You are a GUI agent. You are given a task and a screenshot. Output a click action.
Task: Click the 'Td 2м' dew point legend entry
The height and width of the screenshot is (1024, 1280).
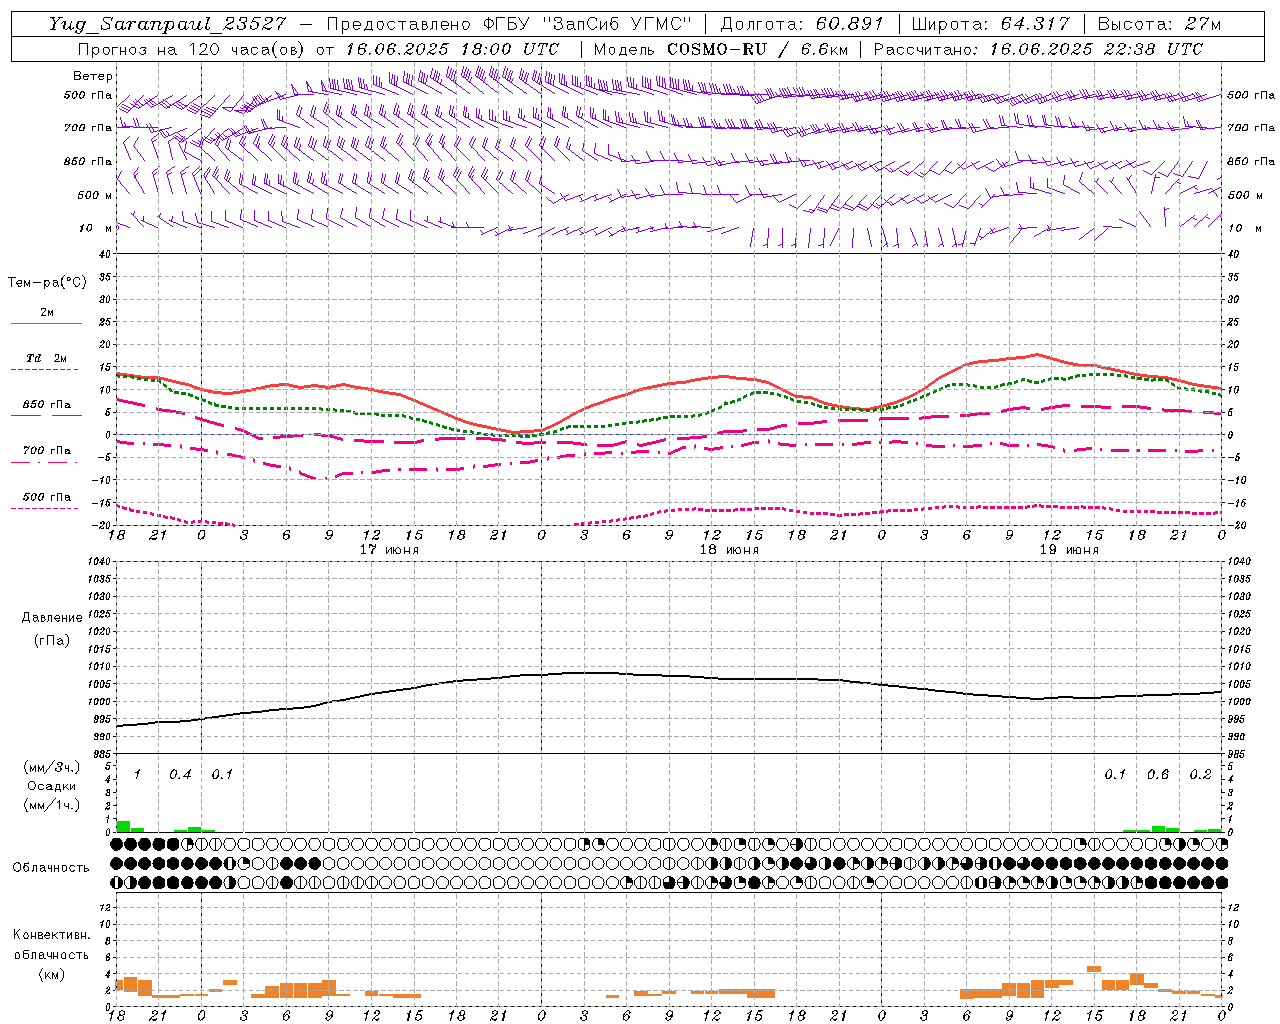pyautogui.click(x=47, y=358)
